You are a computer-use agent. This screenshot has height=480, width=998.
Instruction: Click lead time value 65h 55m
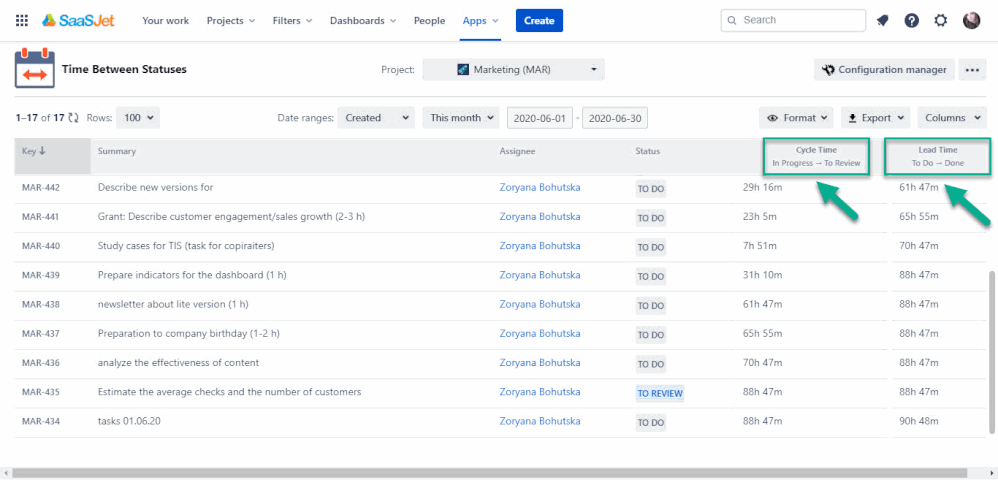pos(918,216)
